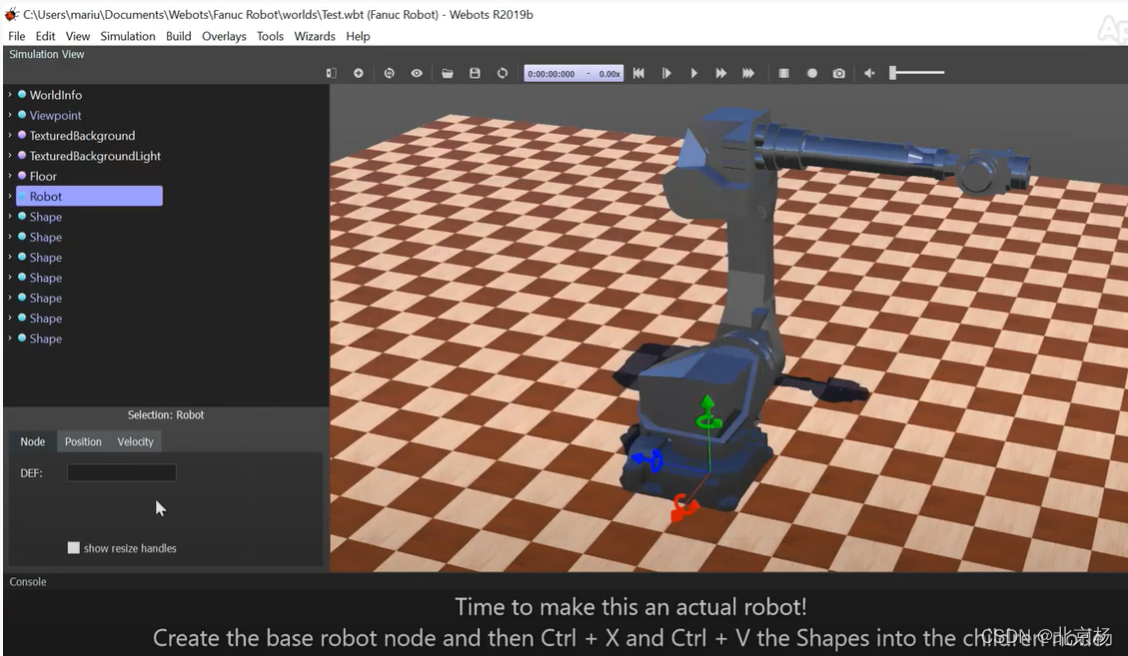Screen dimensions: 1128x656
Task: Open the File menu
Action: click(x=17, y=36)
